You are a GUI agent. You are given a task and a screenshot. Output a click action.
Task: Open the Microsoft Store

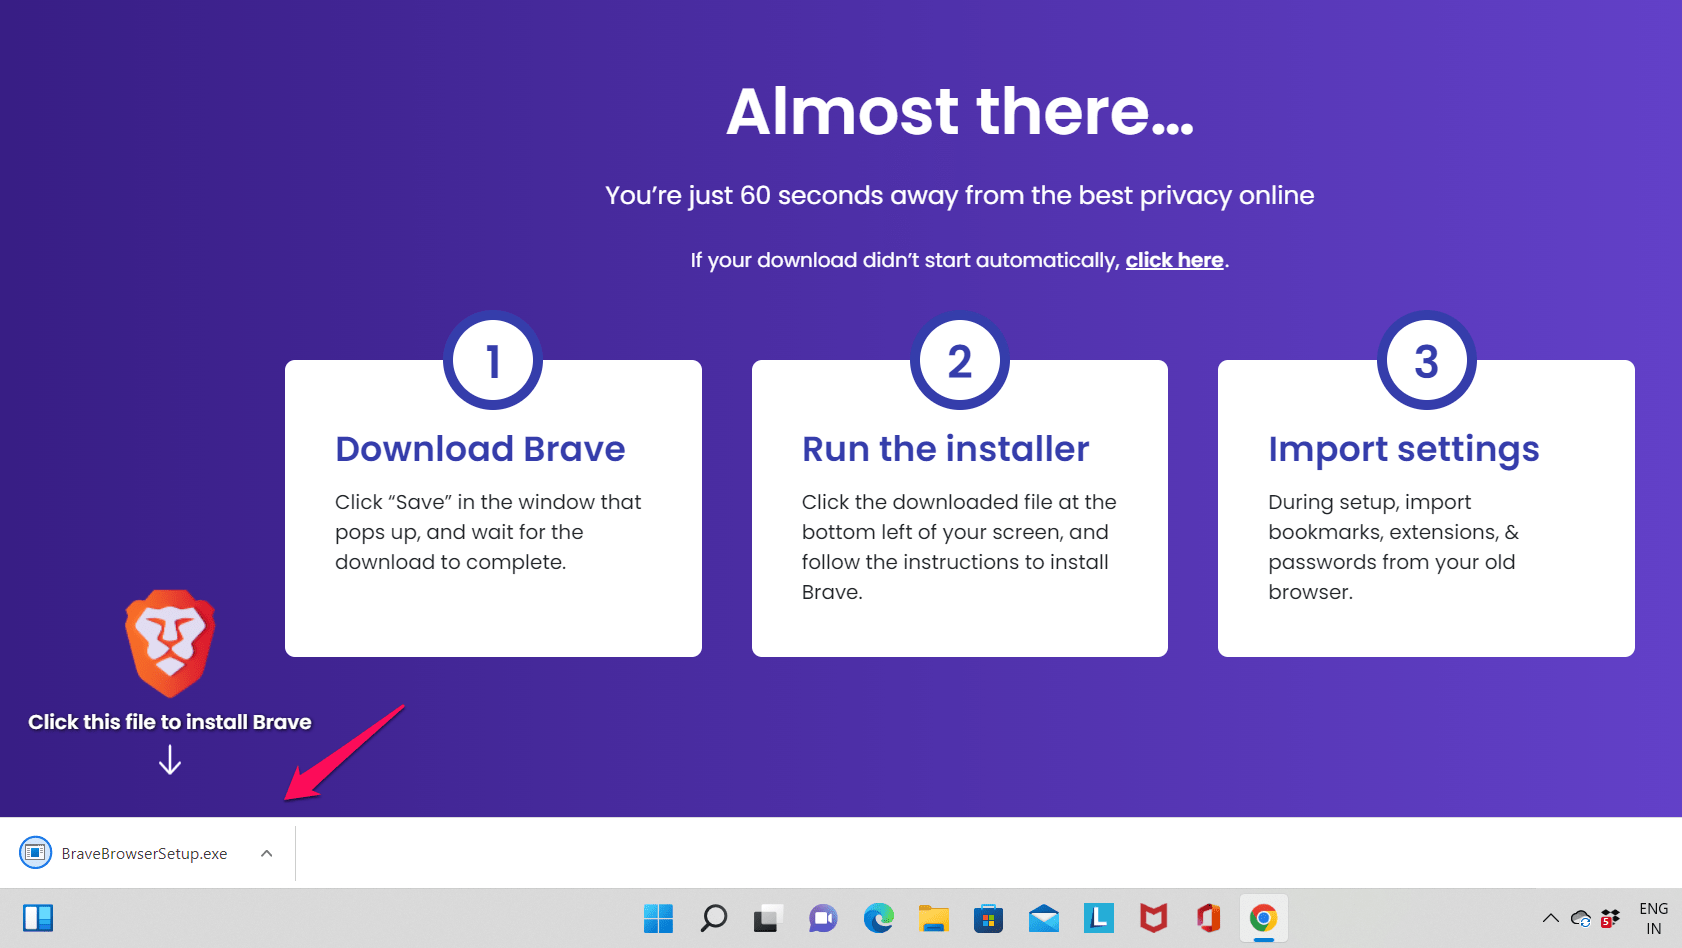(x=988, y=918)
